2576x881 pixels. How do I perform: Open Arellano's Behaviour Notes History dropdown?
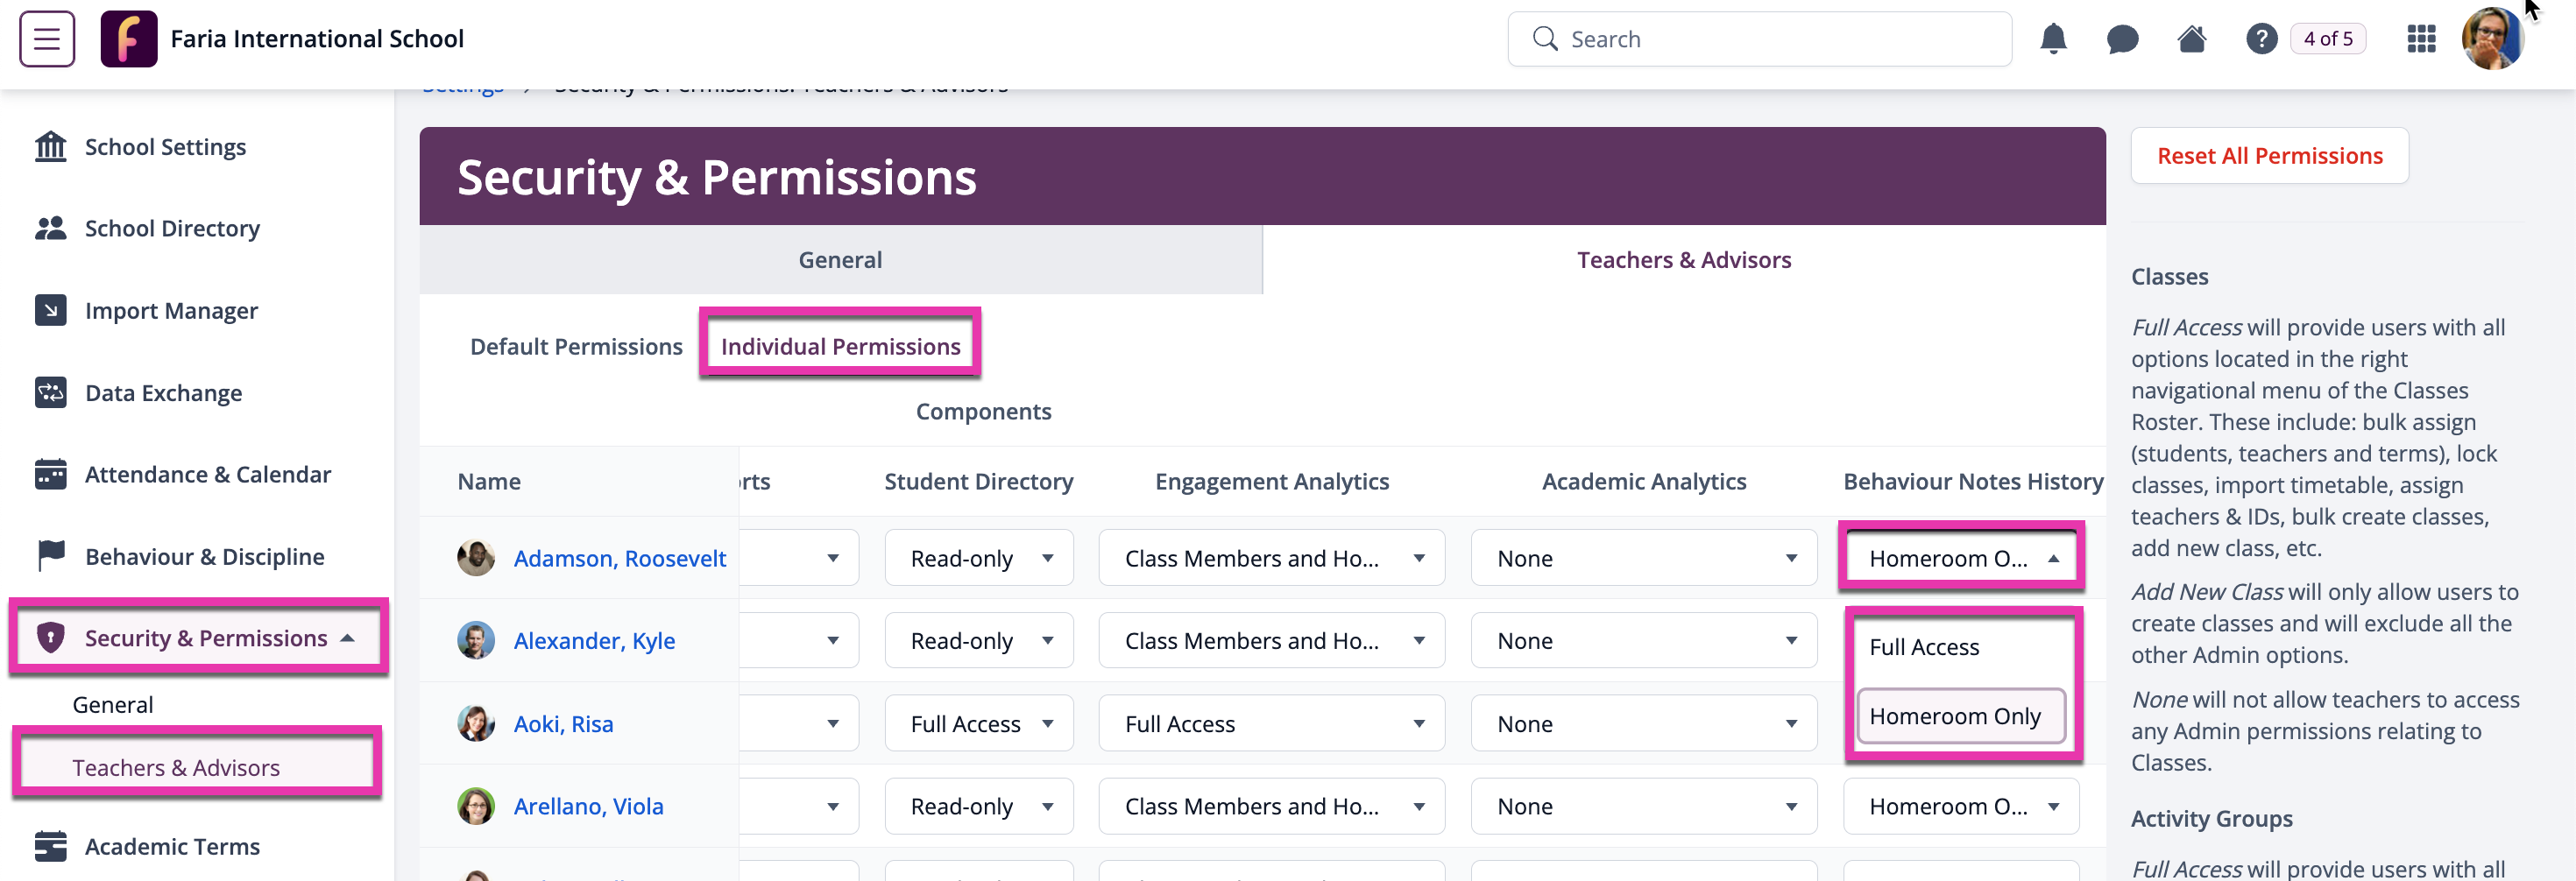click(1961, 806)
